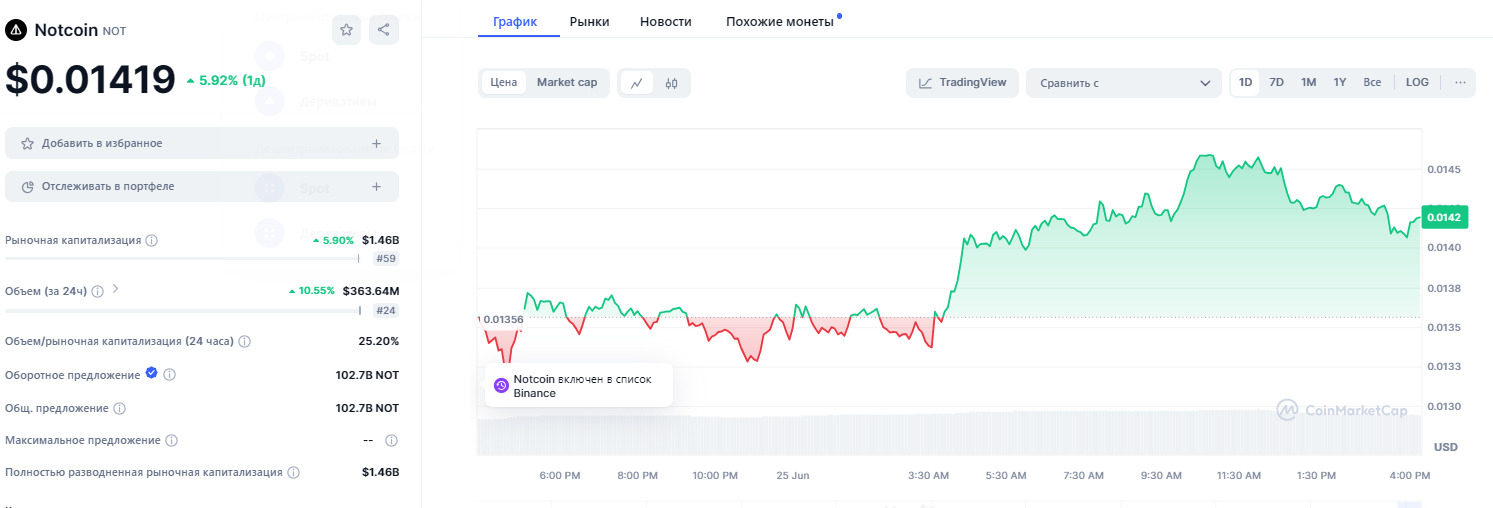Open the TradingView chart button
The height and width of the screenshot is (508, 1493).
962,83
